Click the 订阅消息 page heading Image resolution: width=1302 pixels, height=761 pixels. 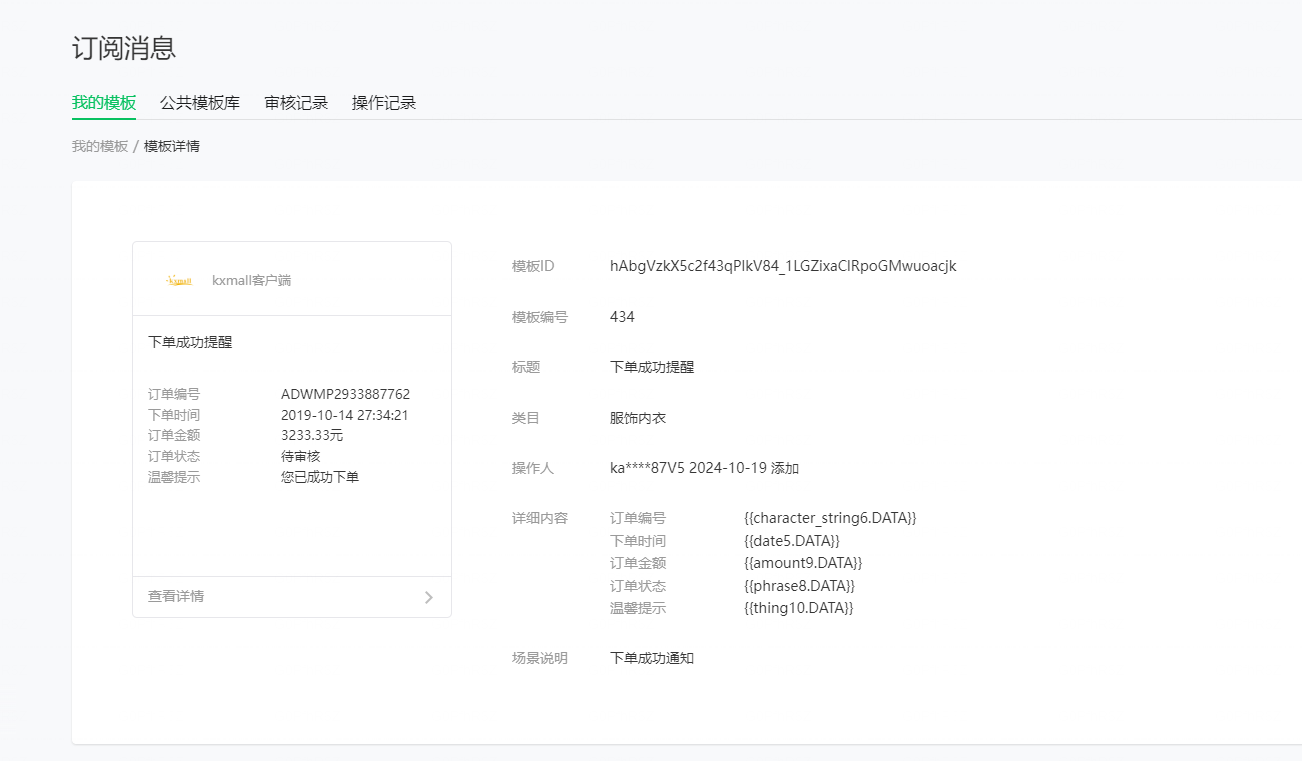click(x=124, y=48)
